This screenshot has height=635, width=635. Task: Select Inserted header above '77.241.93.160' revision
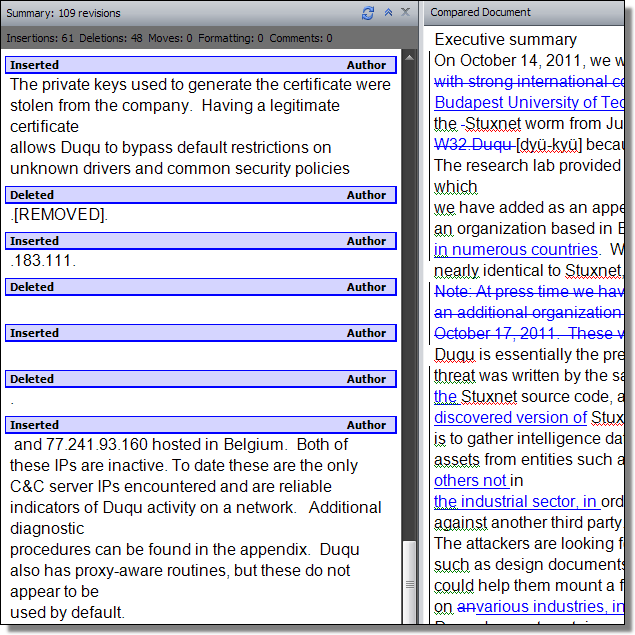point(201,425)
